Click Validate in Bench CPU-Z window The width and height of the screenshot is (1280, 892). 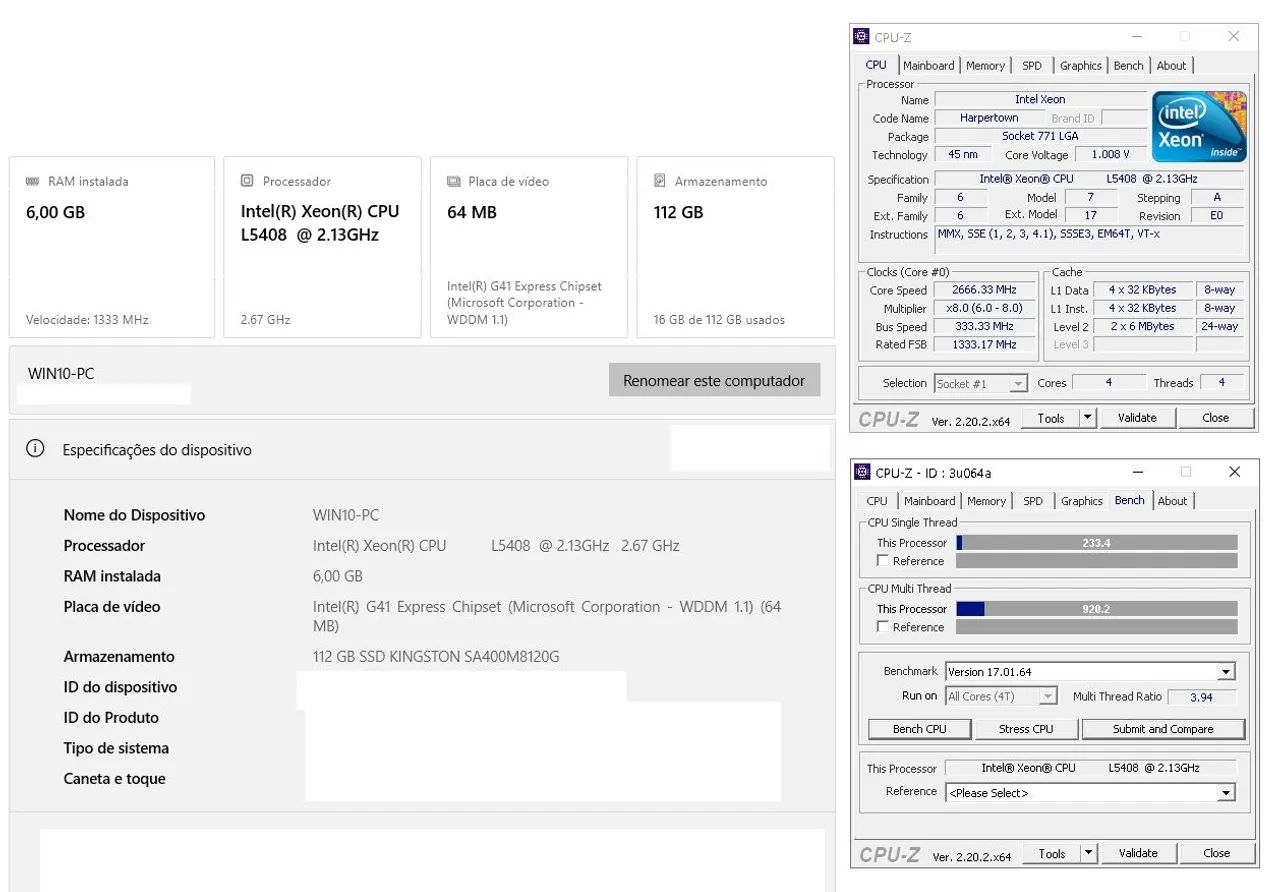click(1138, 853)
